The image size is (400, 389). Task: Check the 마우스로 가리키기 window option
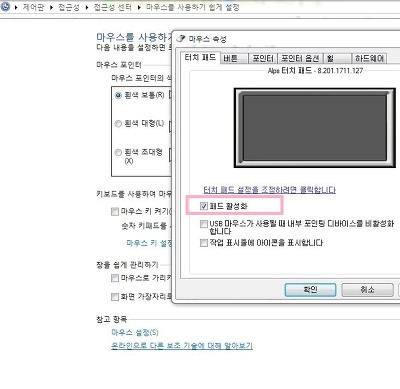coord(115,278)
